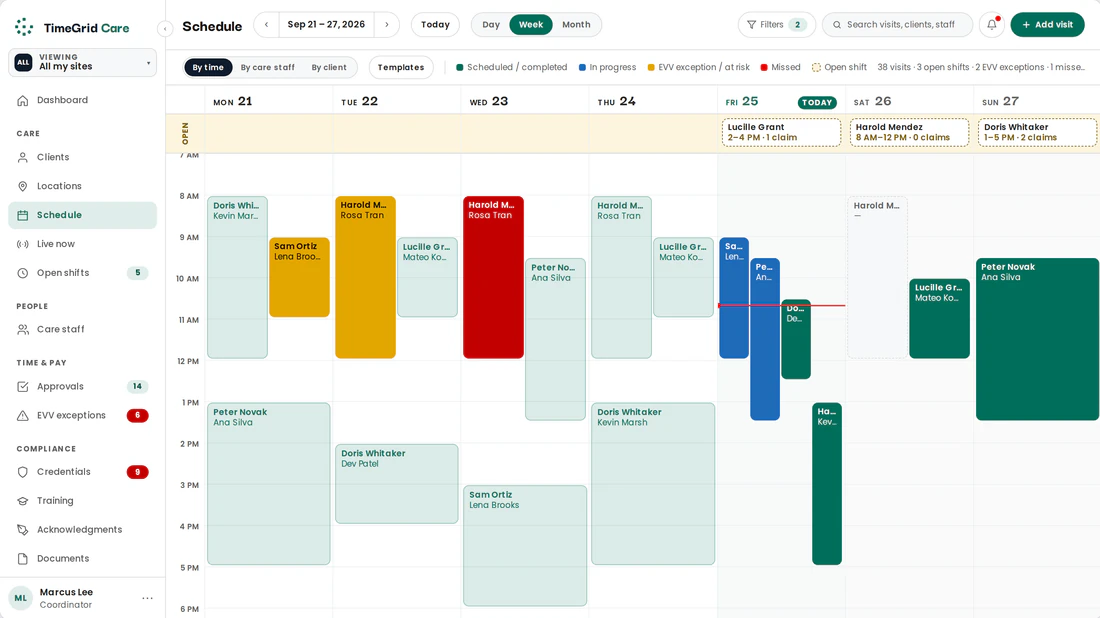Viewport: 1100px width, 618px height.
Task: Toggle EVV exception / at risk legend swatch
Action: pyautogui.click(x=651, y=67)
